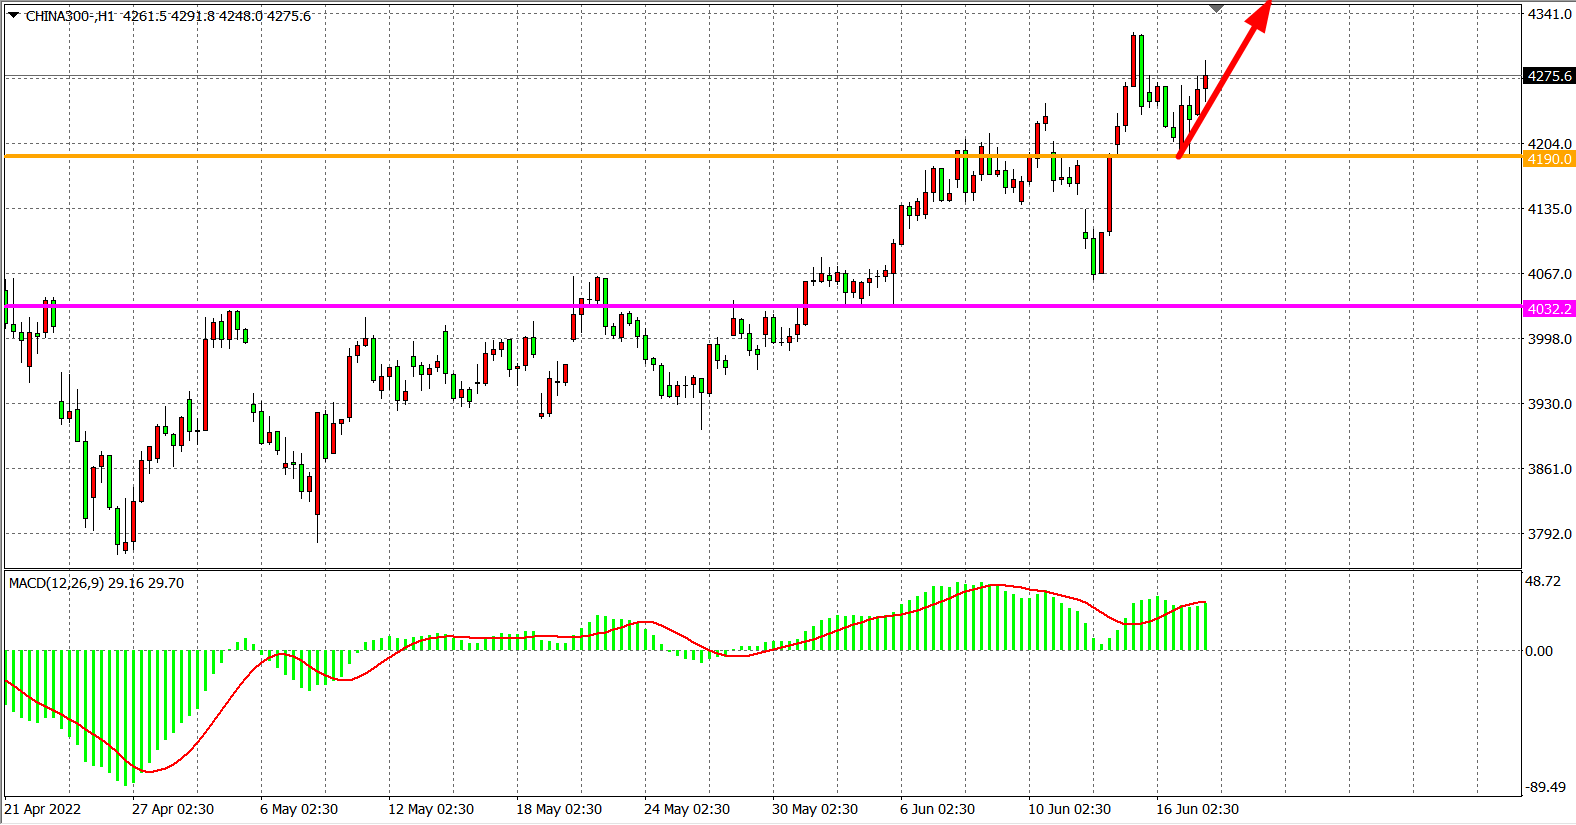Image resolution: width=1576 pixels, height=825 pixels.
Task: Click the MACD(12,26,9) indicator label
Action: pyautogui.click(x=96, y=583)
